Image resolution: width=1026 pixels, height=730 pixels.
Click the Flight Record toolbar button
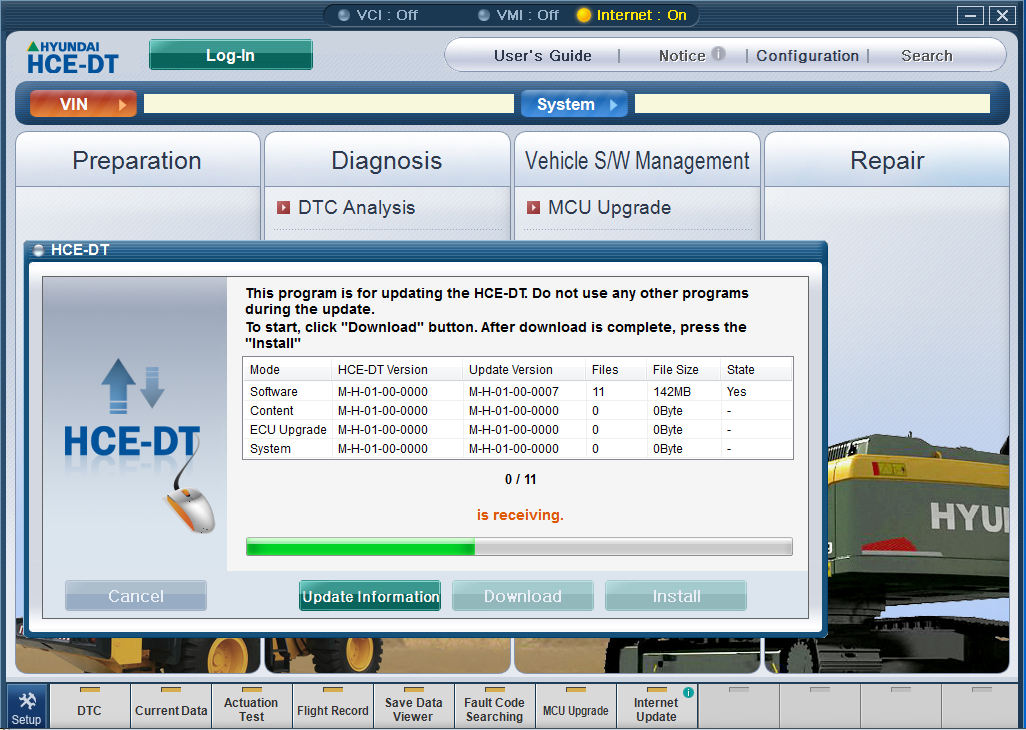(332, 706)
